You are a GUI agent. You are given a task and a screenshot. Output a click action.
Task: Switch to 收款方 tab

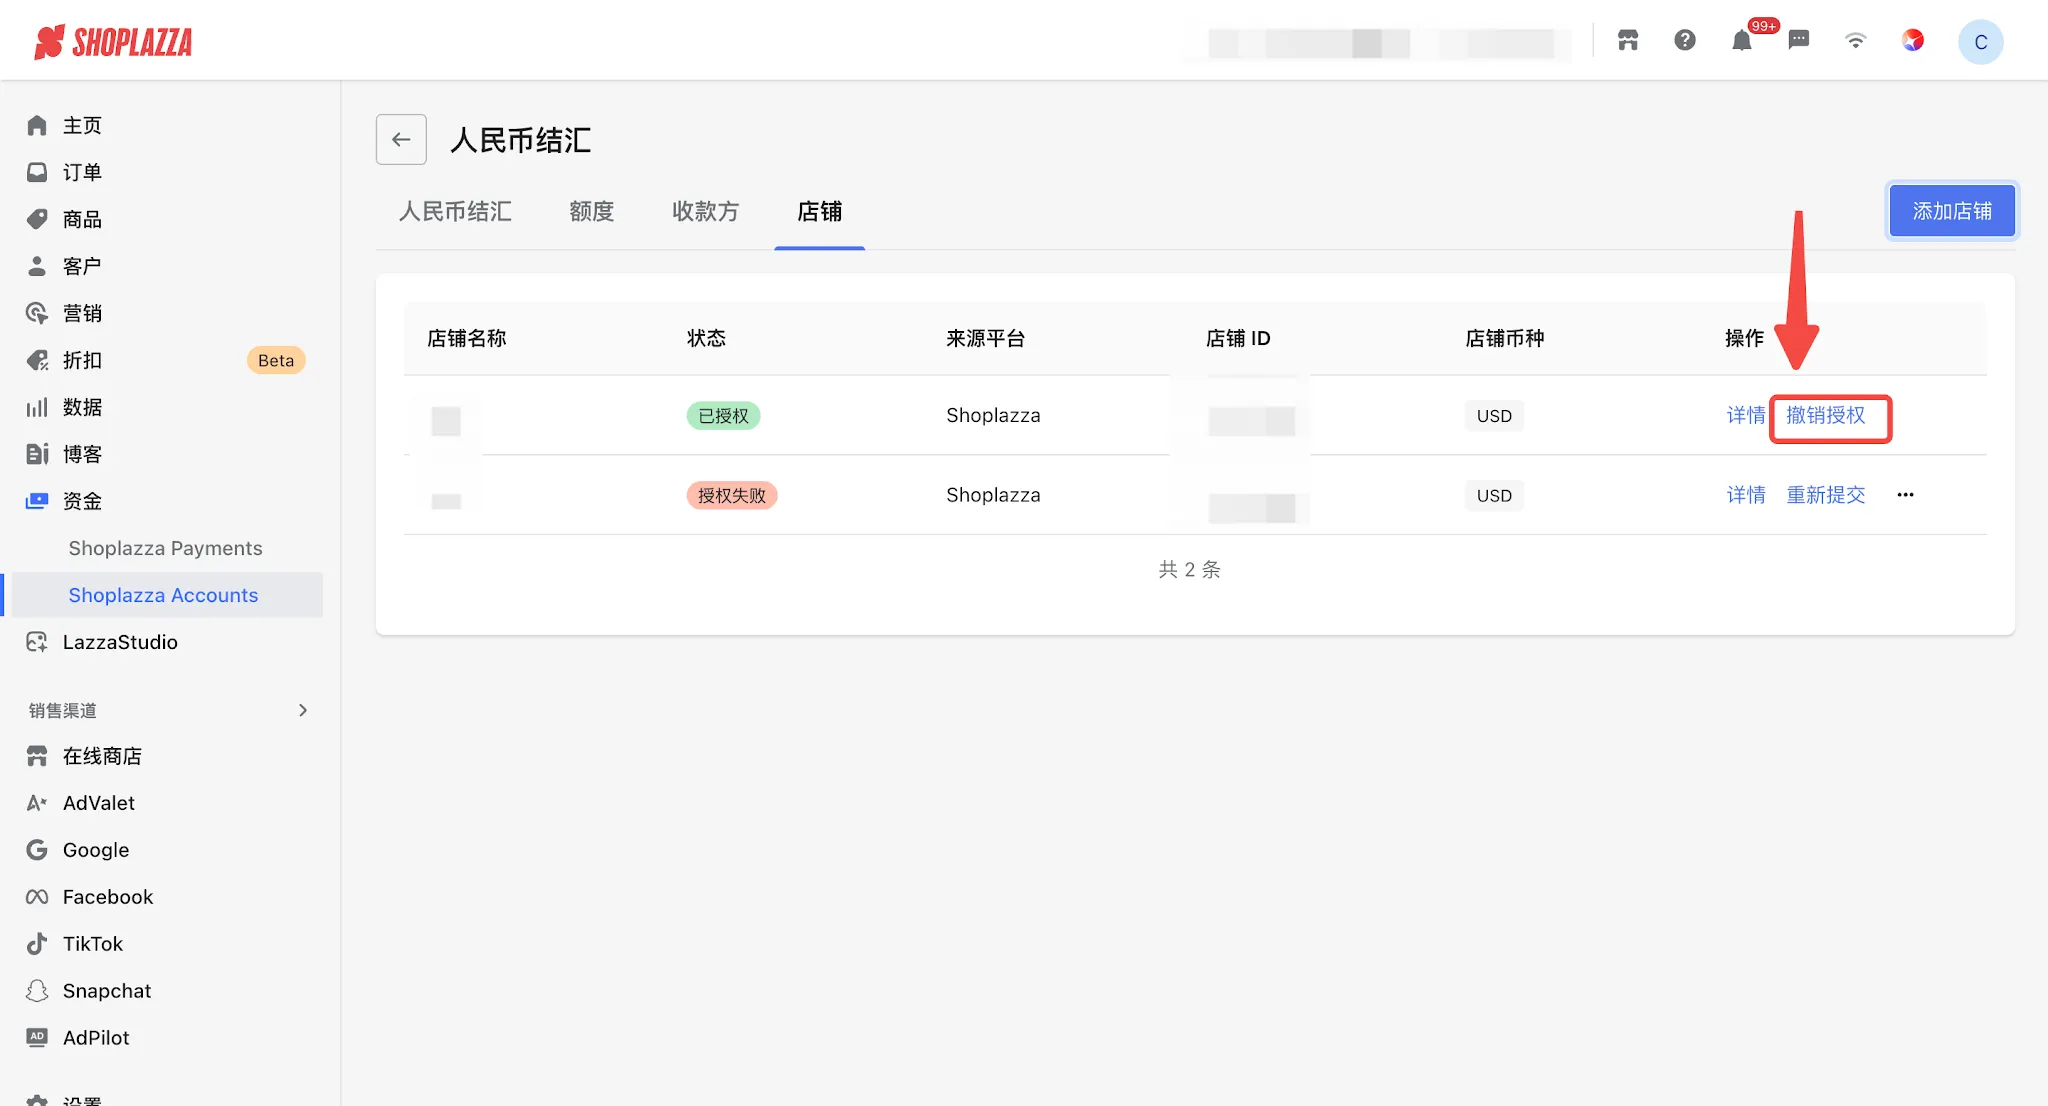point(706,211)
